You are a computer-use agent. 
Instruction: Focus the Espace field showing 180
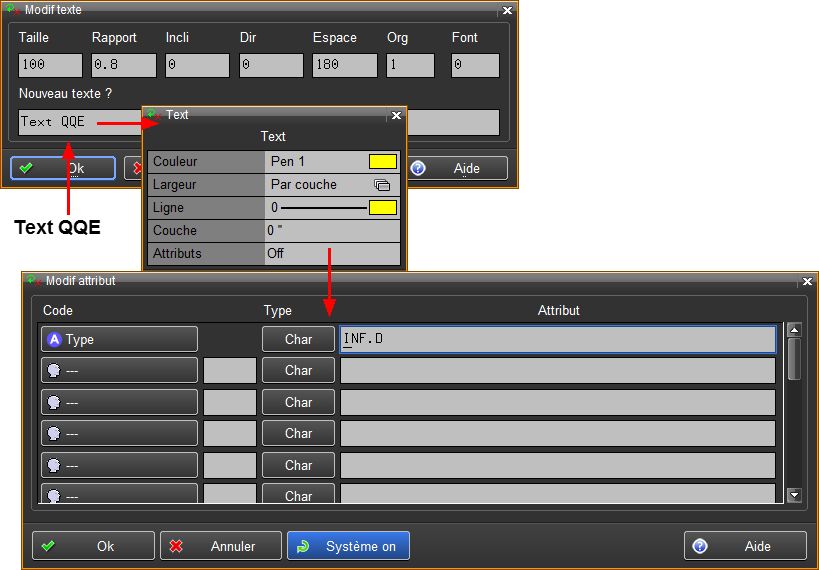pyautogui.click(x=344, y=66)
